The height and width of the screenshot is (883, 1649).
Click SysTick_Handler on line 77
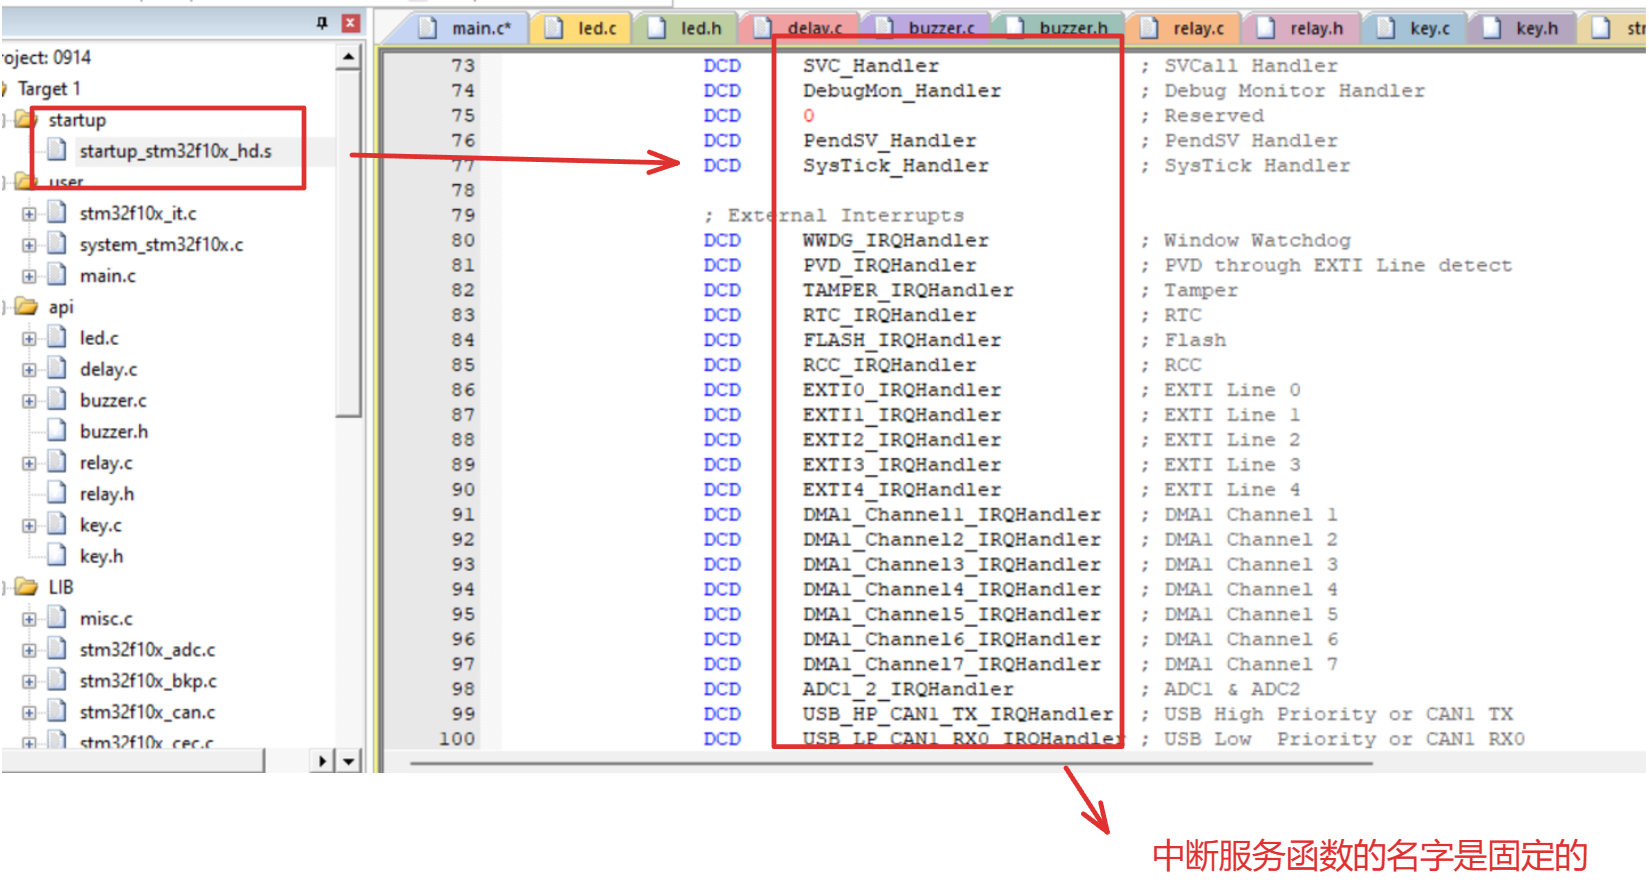coord(895,166)
